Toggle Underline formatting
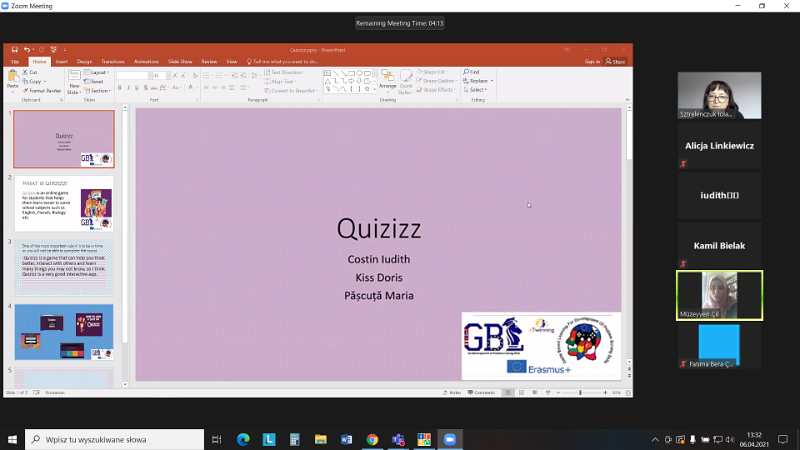Image resolution: width=800 pixels, height=450 pixels. pos(137,88)
